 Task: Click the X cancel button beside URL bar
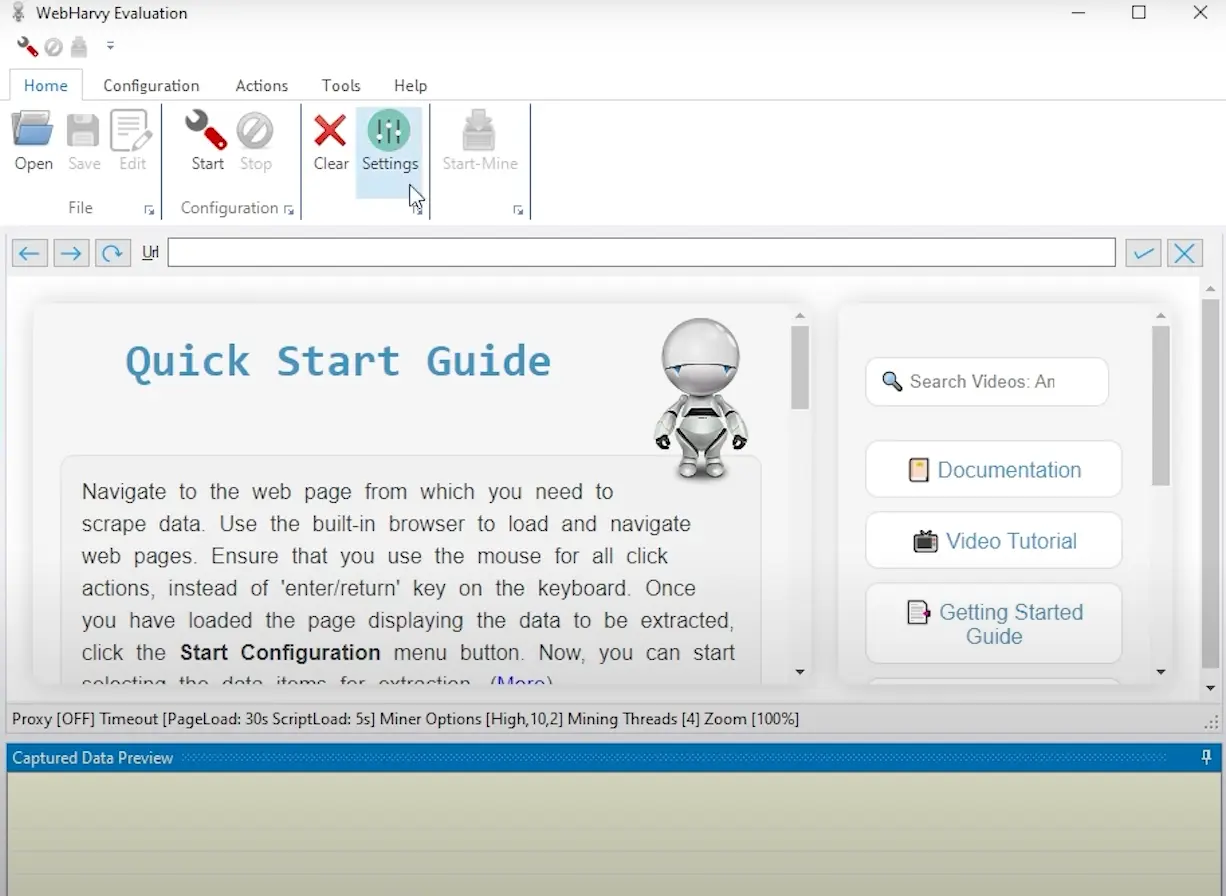tap(1185, 253)
